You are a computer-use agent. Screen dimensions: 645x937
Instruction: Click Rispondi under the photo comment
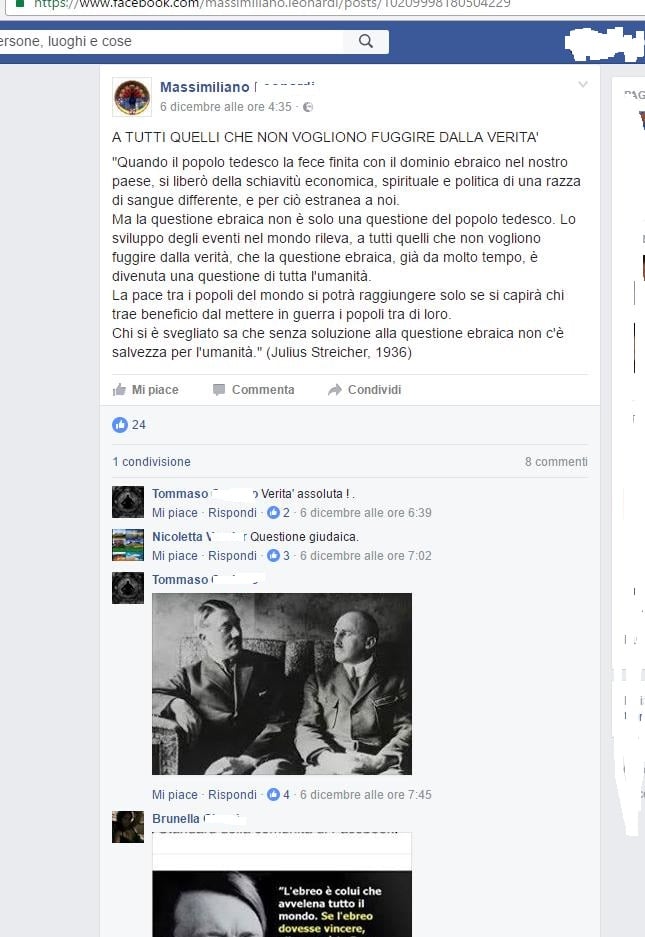(x=232, y=795)
